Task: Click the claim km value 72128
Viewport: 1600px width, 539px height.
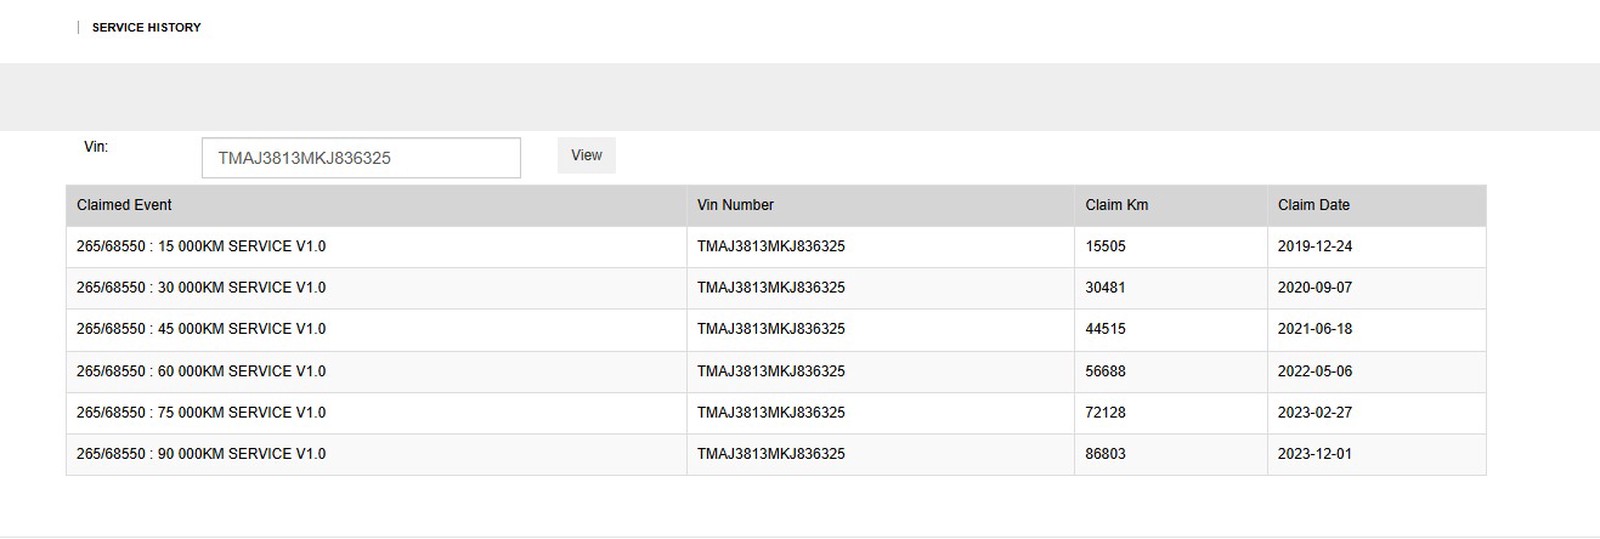Action: click(x=1105, y=412)
